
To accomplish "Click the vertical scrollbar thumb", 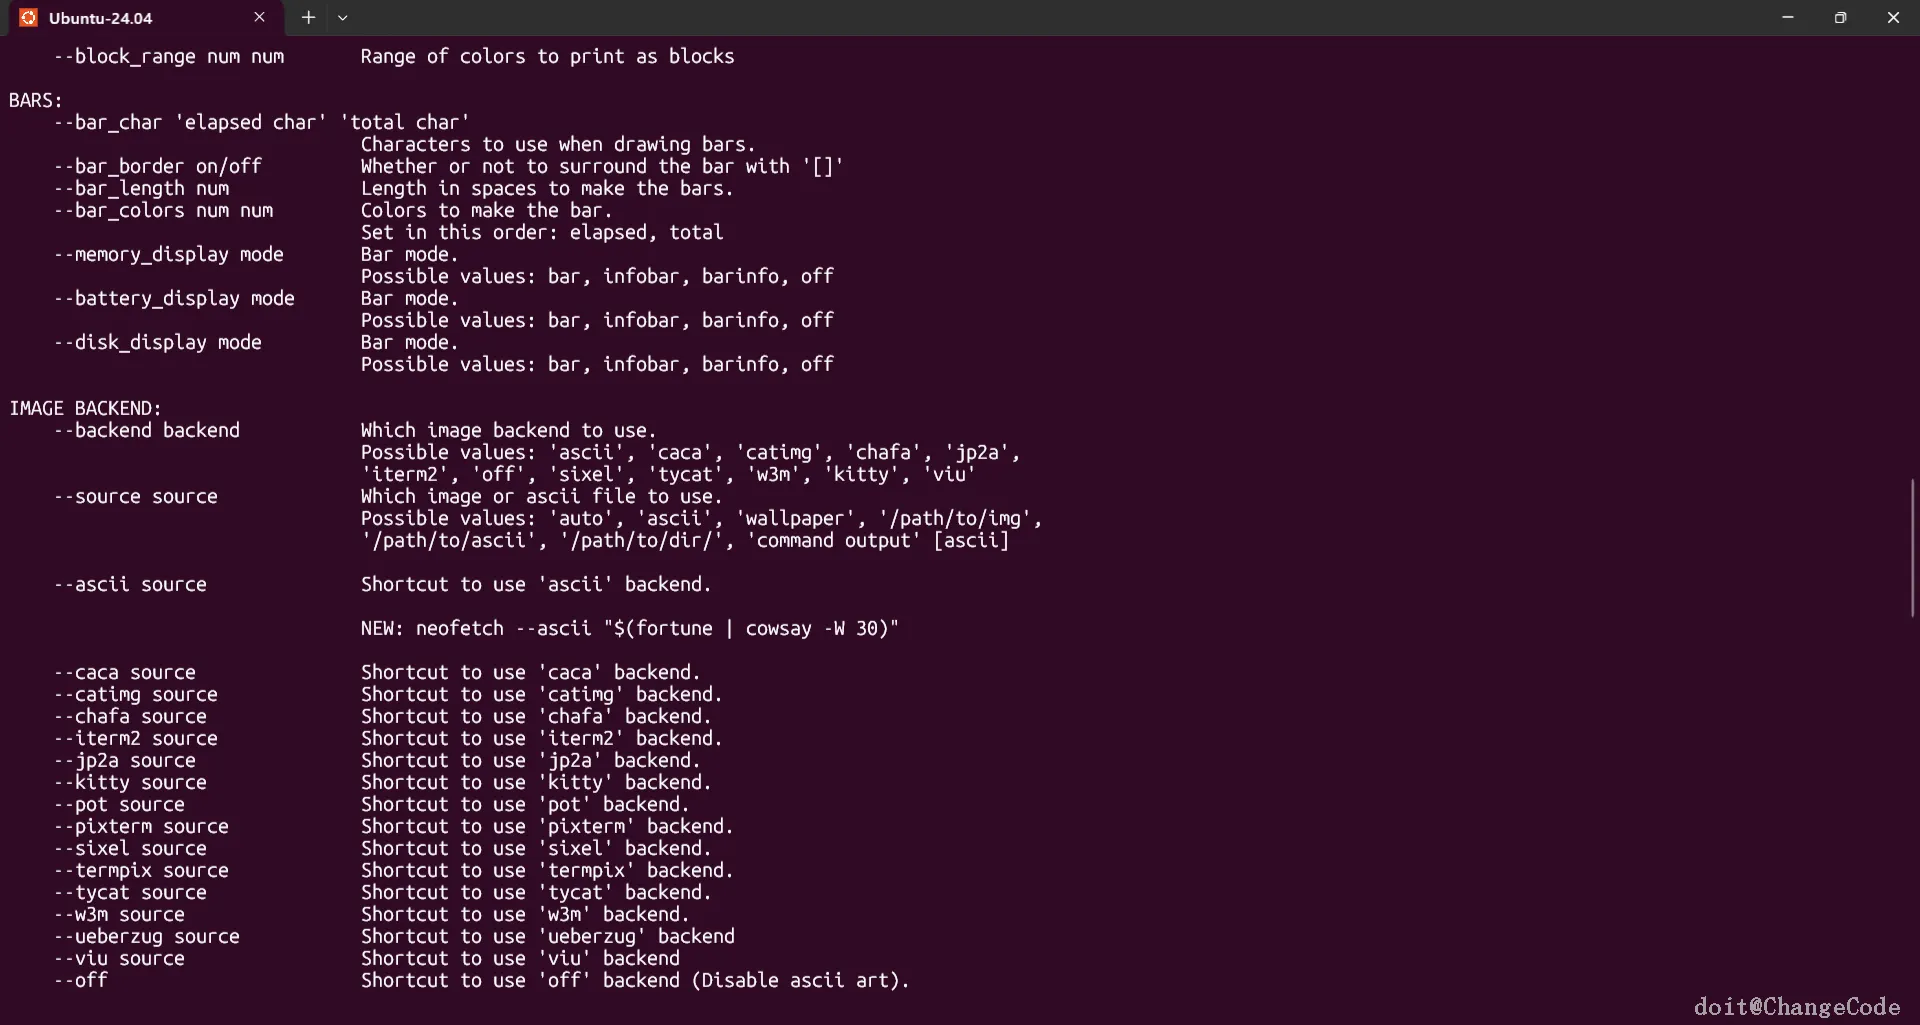I will [1912, 548].
